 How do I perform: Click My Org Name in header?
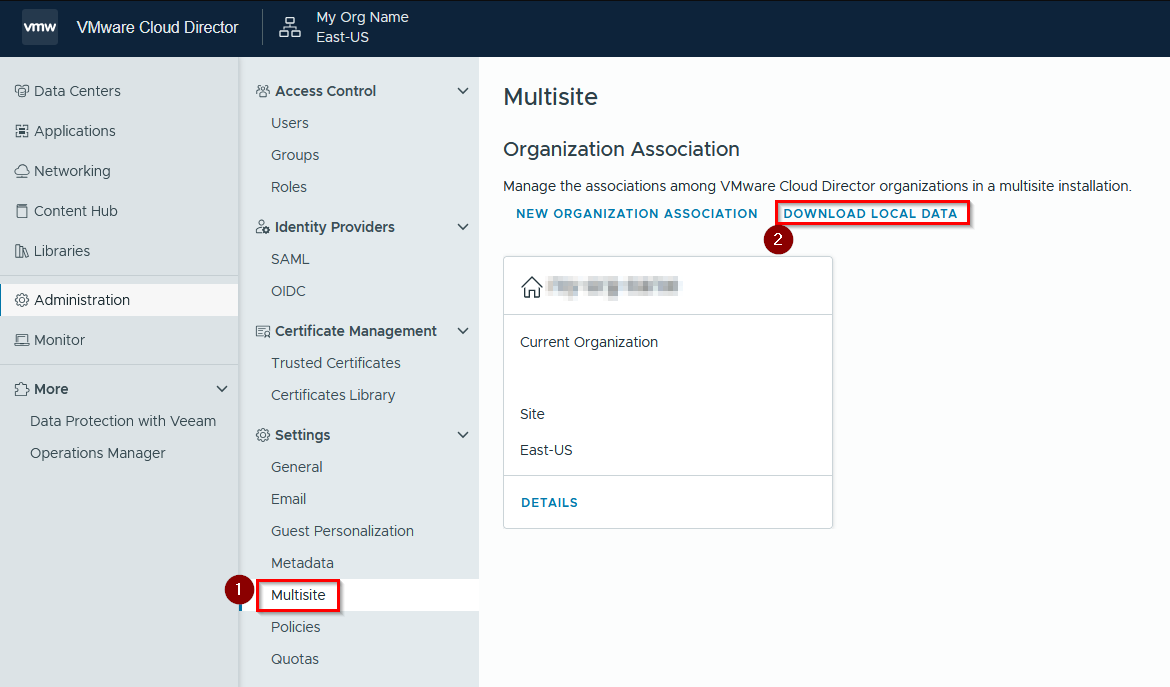click(362, 17)
